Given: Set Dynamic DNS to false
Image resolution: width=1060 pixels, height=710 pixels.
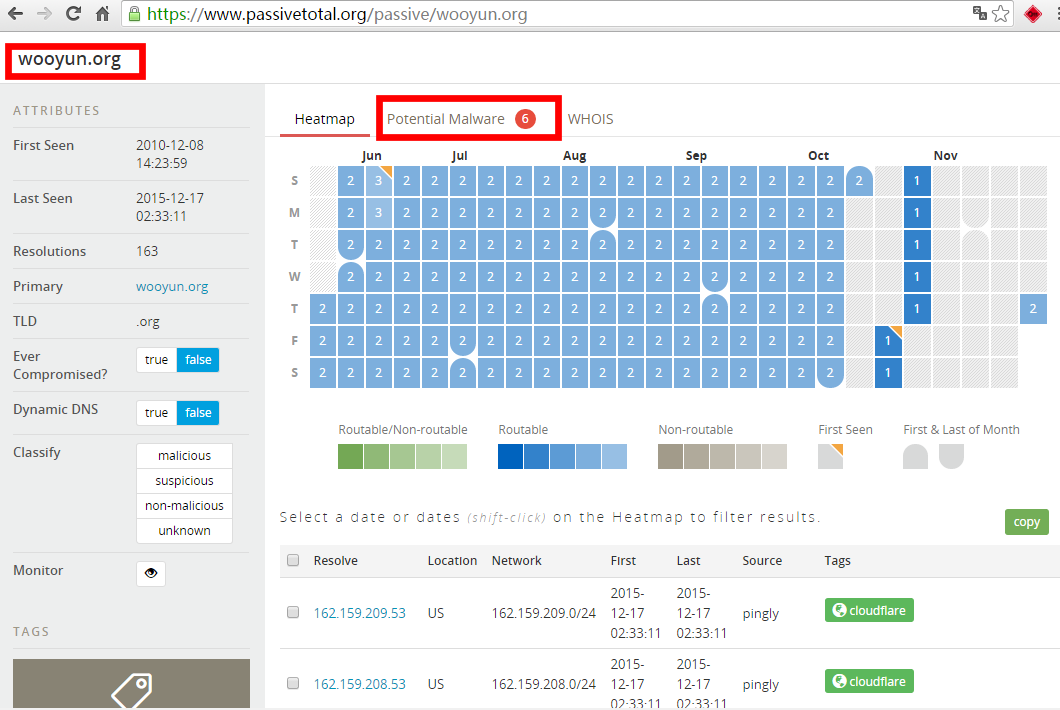Looking at the screenshot, I should (x=198, y=412).
